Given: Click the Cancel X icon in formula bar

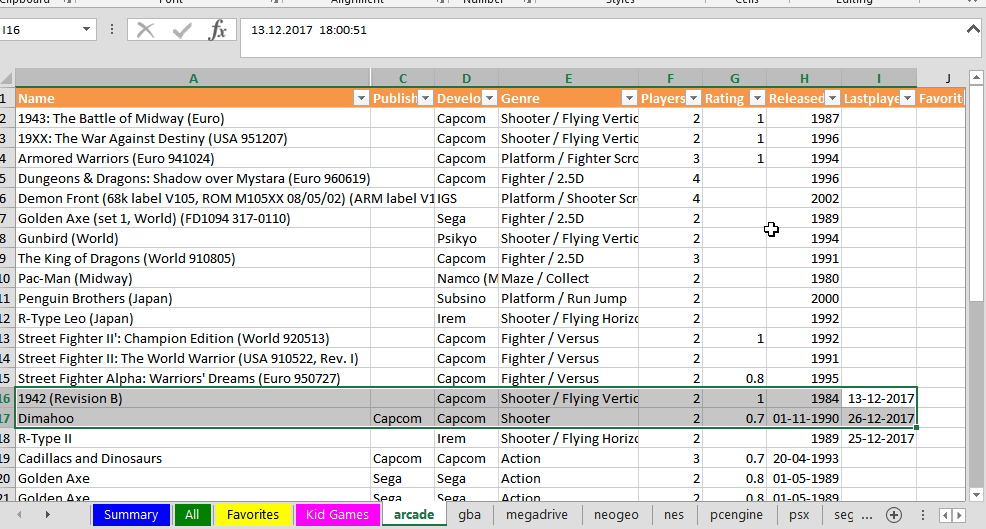Looking at the screenshot, I should tap(146, 30).
